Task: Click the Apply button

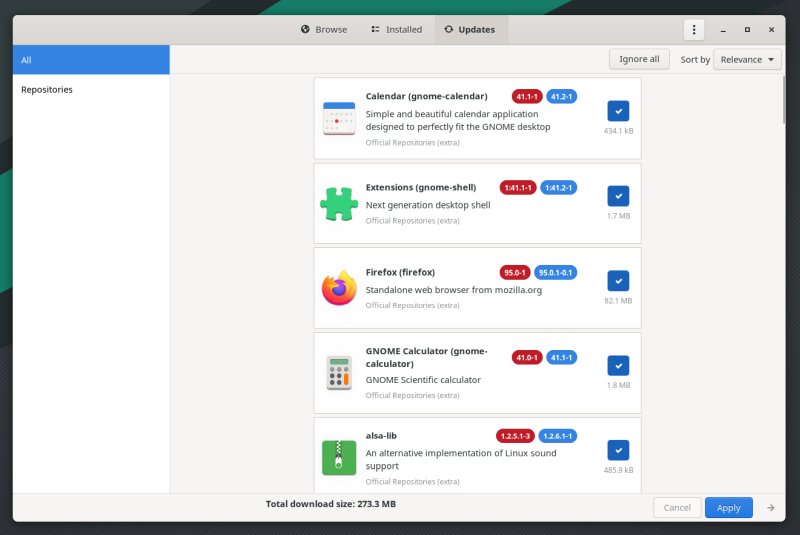Action: pyautogui.click(x=729, y=507)
